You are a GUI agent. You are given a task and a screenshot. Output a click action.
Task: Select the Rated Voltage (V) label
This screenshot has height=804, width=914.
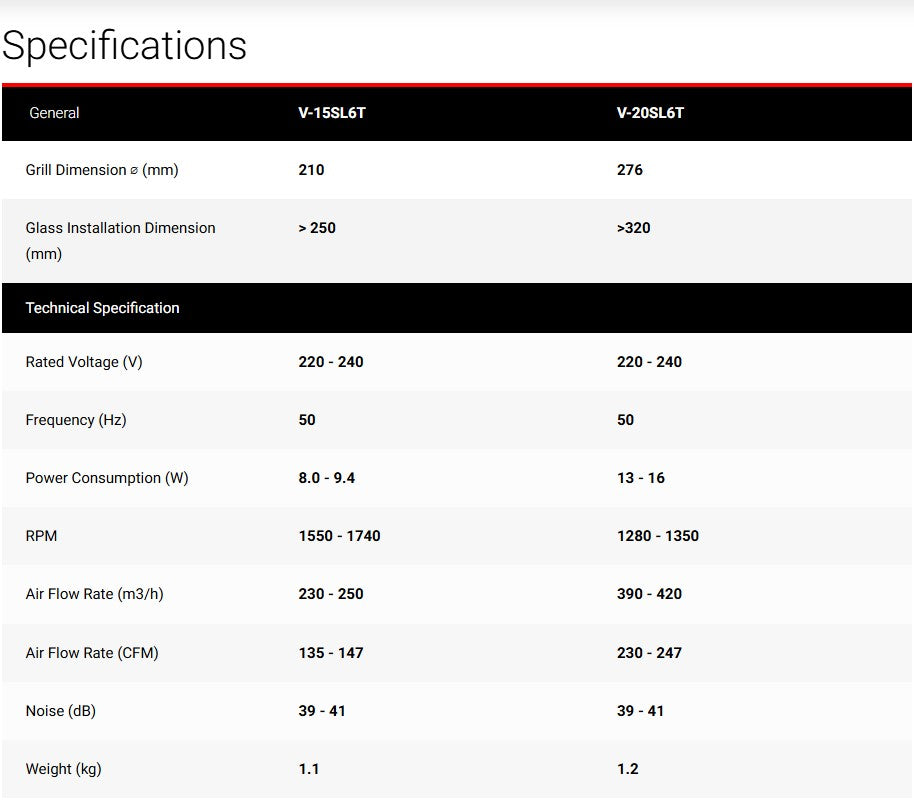click(x=84, y=362)
